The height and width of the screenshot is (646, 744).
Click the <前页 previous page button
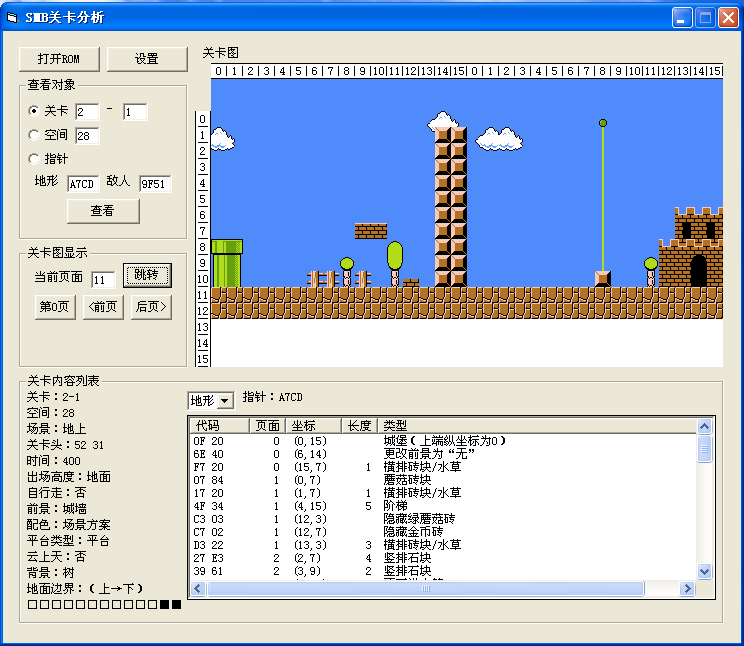pos(103,307)
